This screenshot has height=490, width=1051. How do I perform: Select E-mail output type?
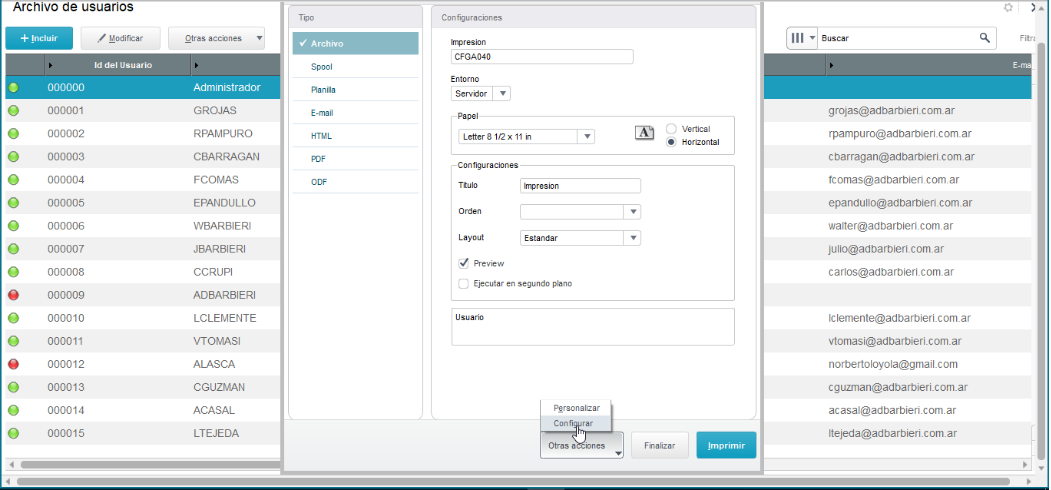(x=355, y=113)
